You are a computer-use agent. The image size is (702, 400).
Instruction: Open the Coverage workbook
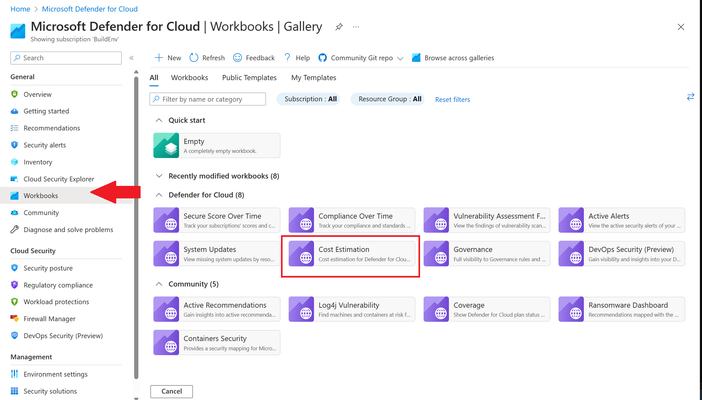[x=487, y=309]
